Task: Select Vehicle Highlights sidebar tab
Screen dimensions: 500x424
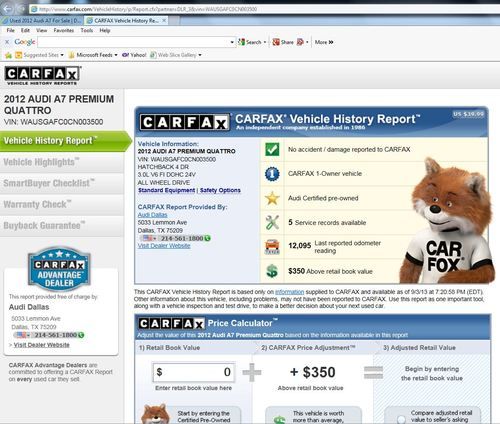Action: (x=62, y=162)
